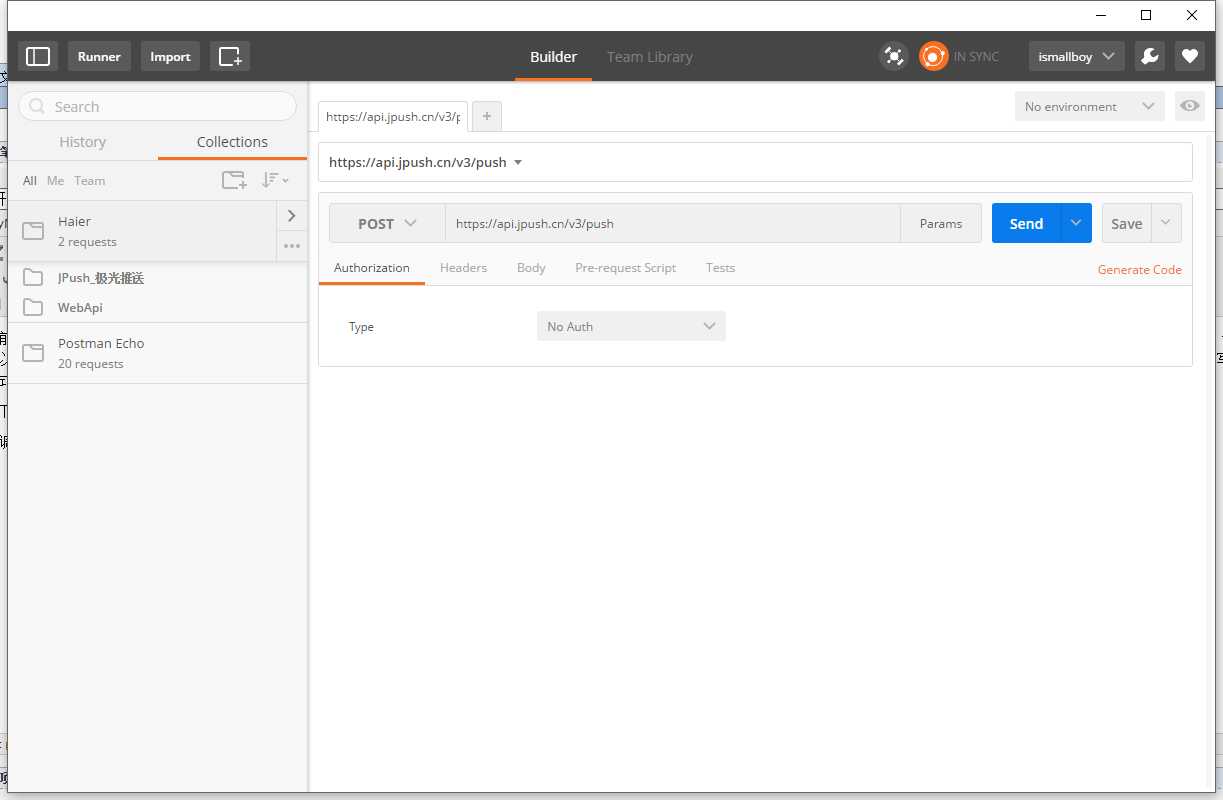Viewport: 1223px width, 800px height.
Task: Select the Postman Echo collection
Action: tap(158, 353)
